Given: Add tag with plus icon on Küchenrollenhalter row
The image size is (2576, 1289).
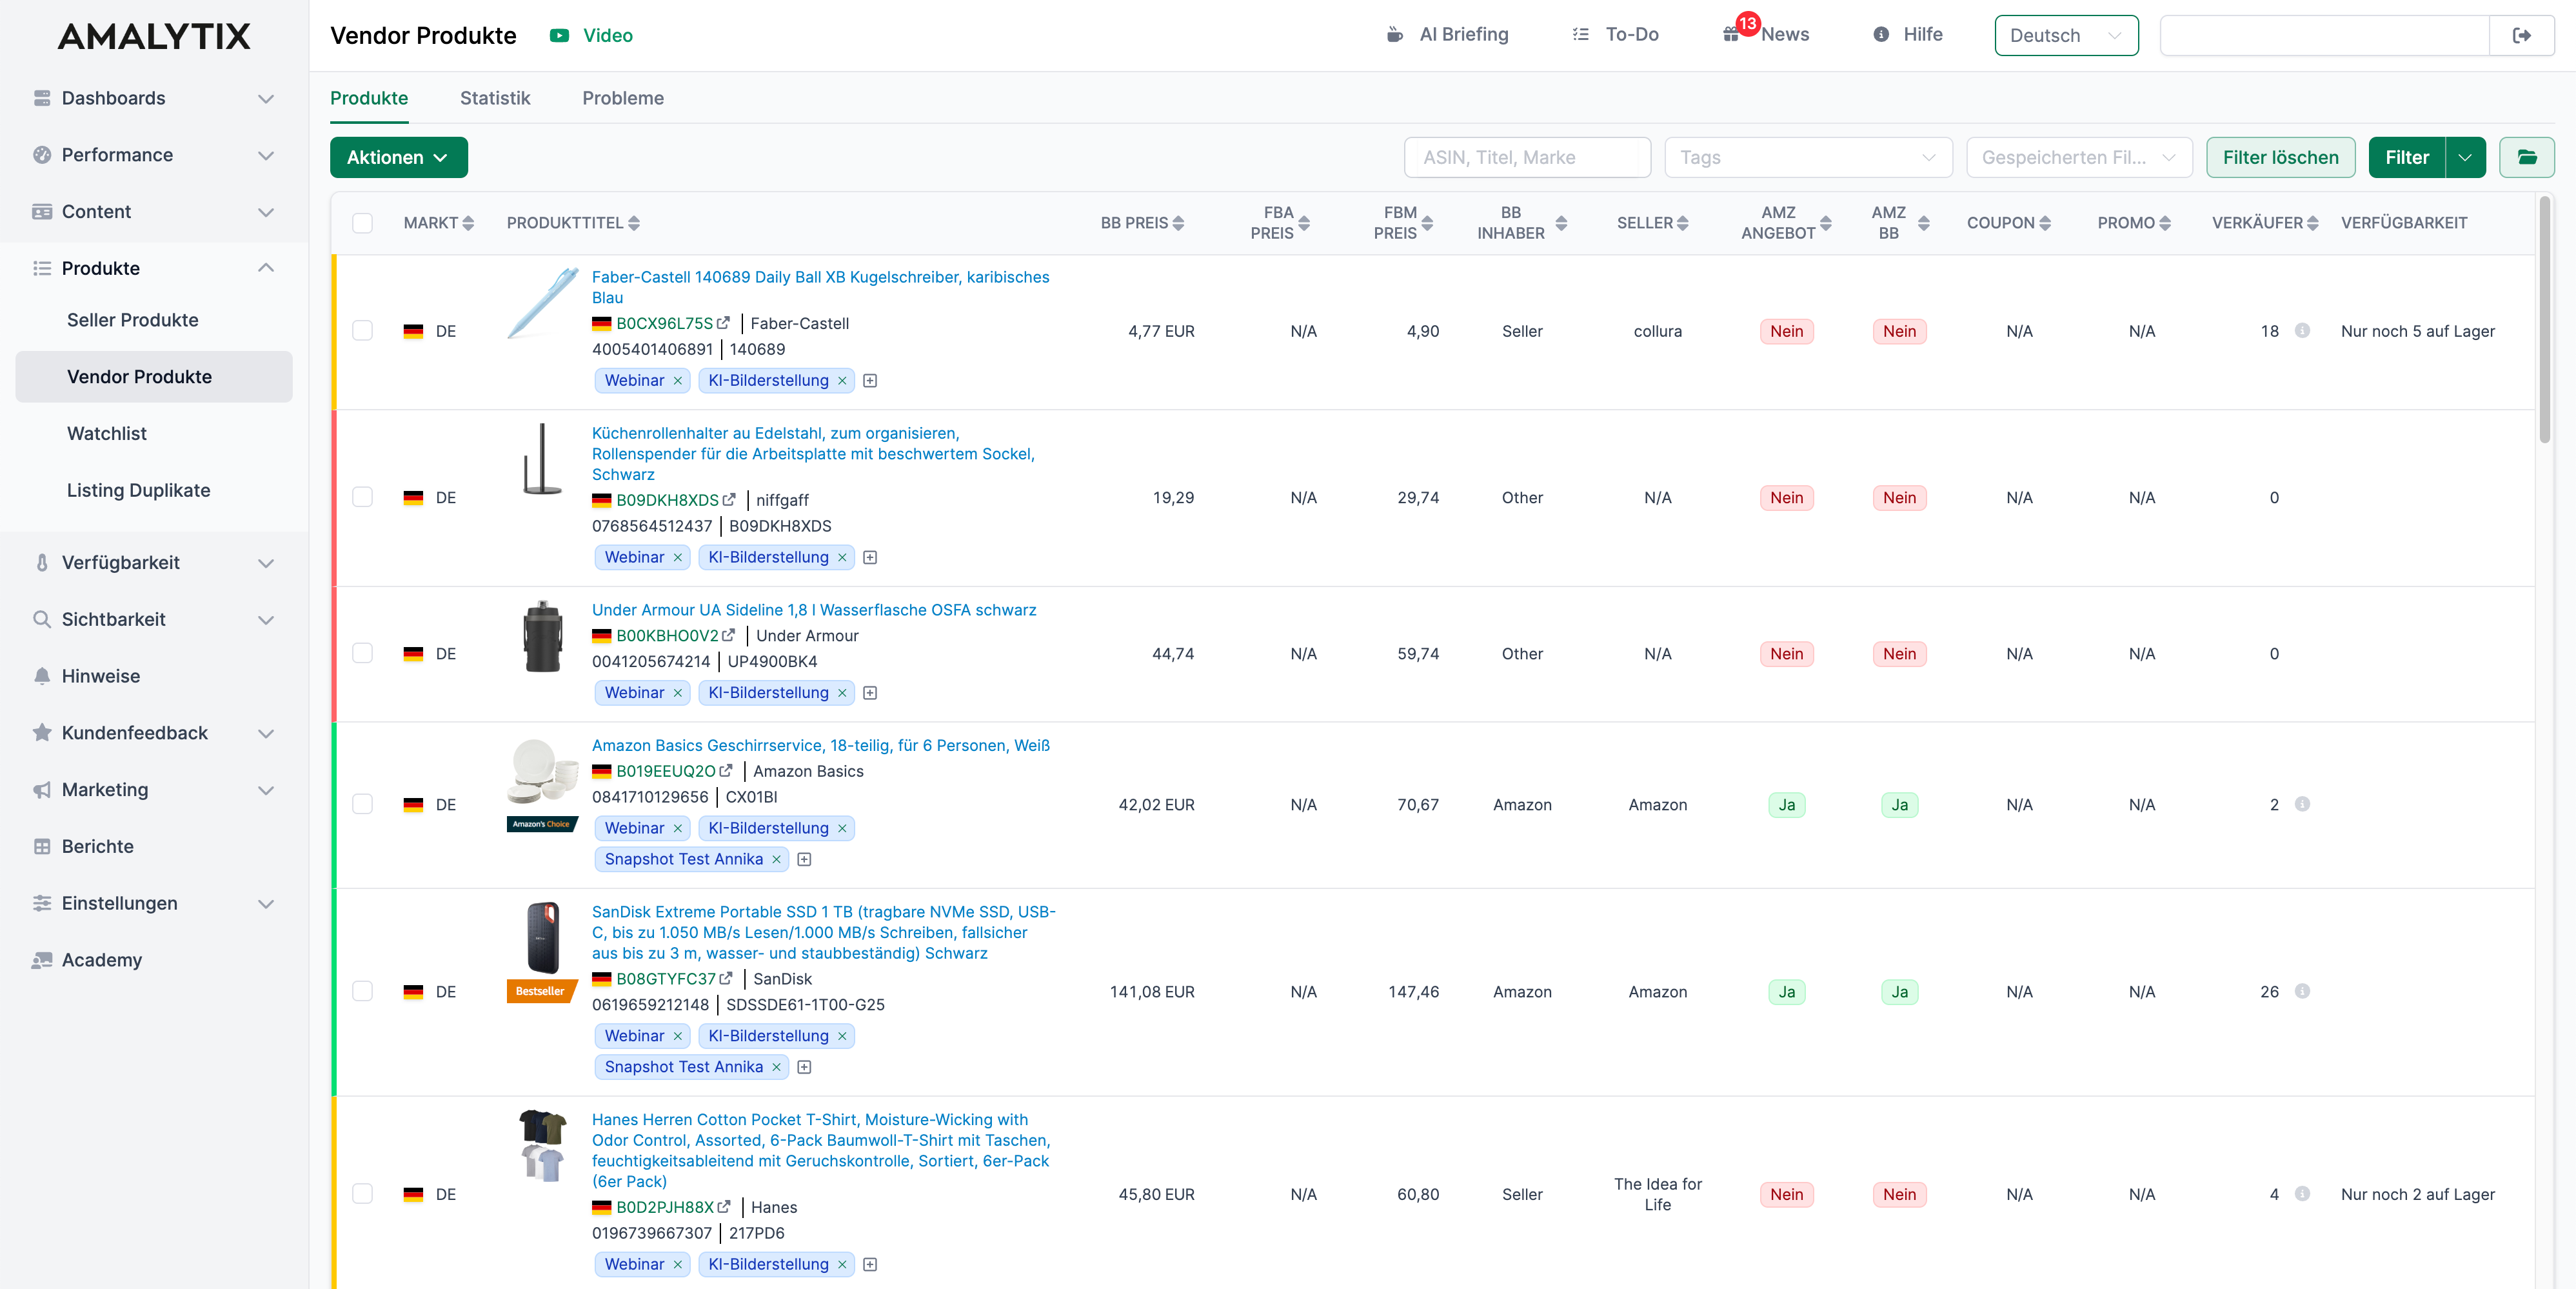Looking at the screenshot, I should pos(870,557).
